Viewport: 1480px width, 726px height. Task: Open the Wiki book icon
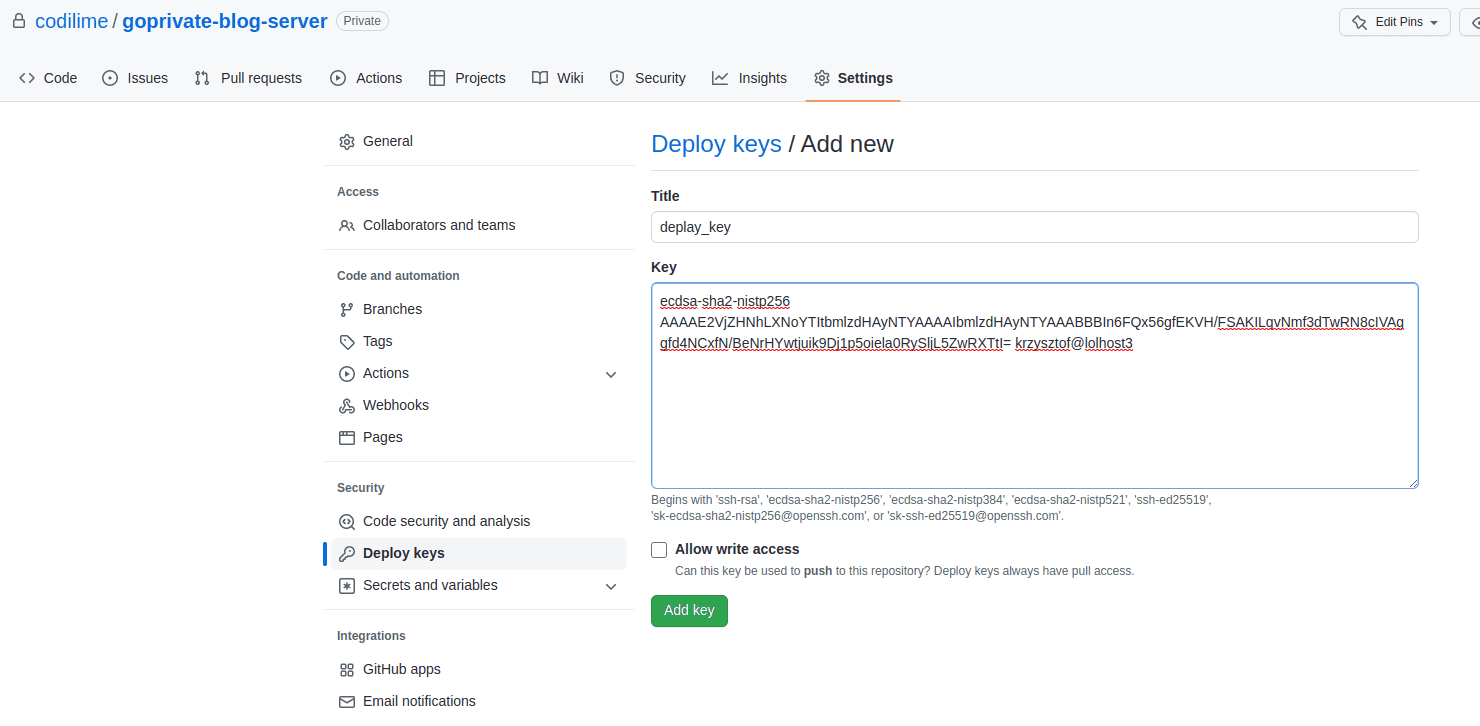click(x=537, y=77)
